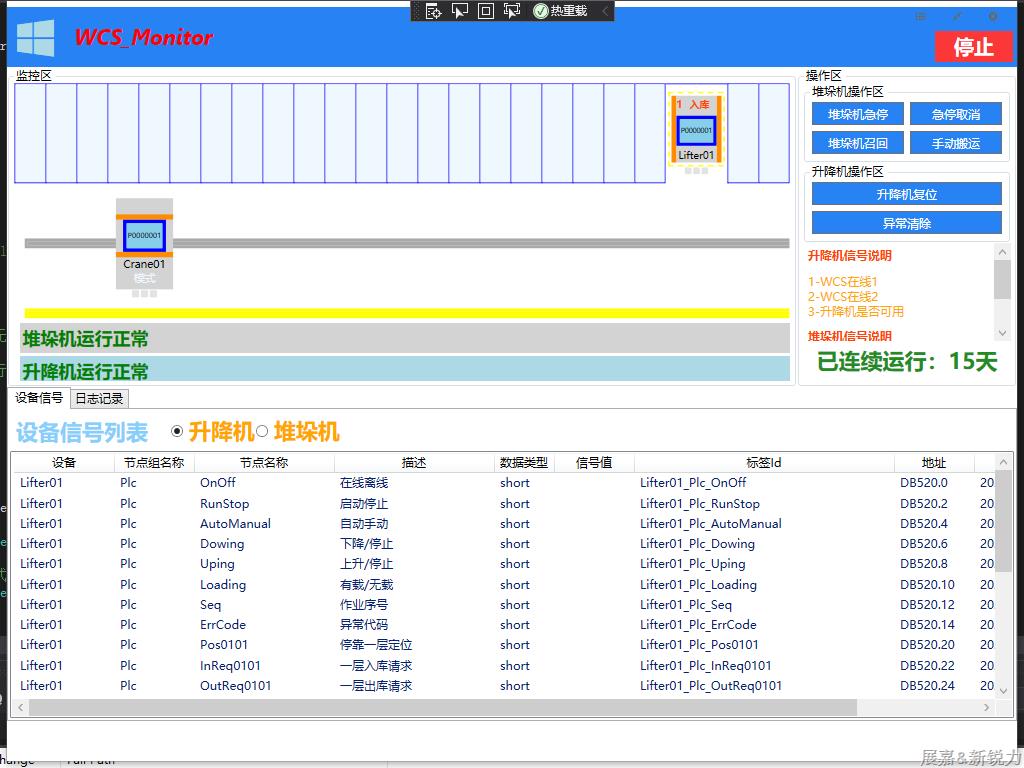Click the 升降机复位 reset button
Image resolution: width=1024 pixels, height=768 pixels.
(x=906, y=194)
